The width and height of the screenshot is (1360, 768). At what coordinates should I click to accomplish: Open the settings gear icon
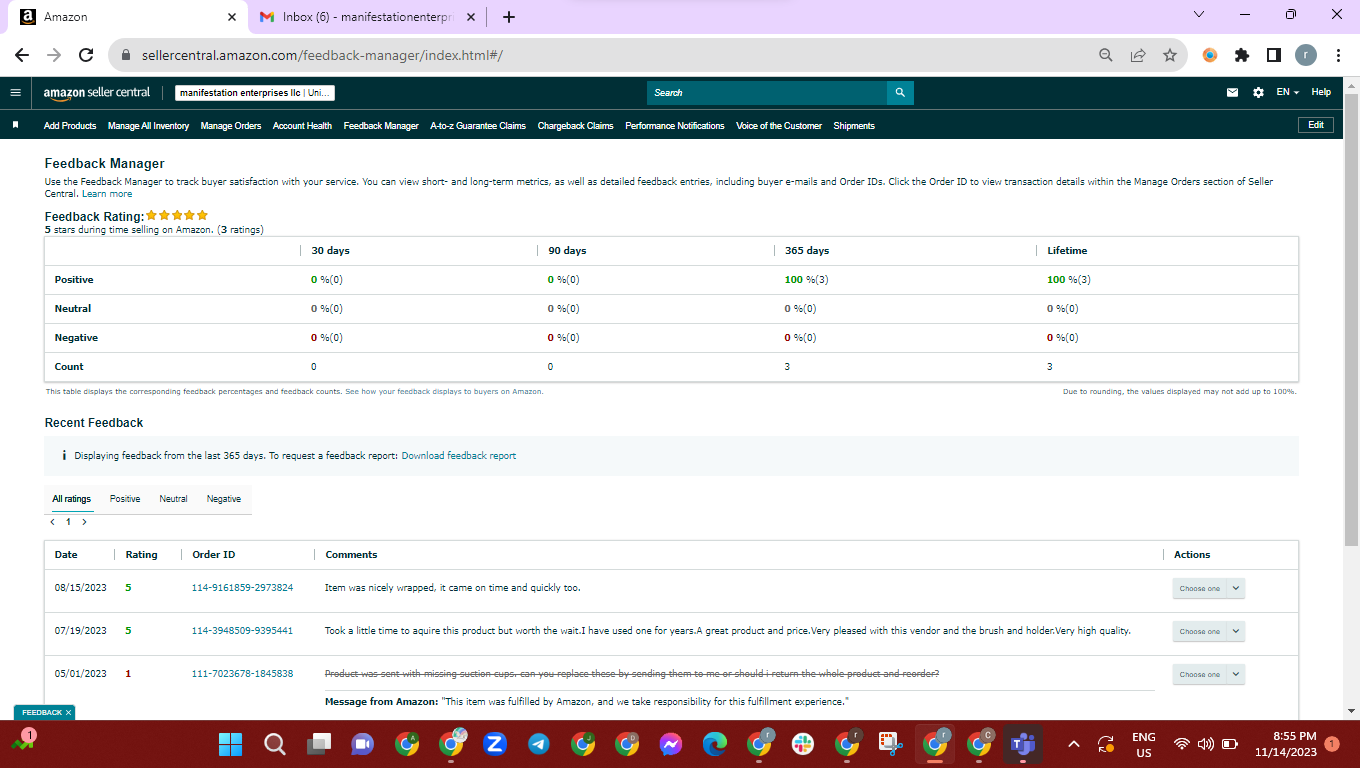pyautogui.click(x=1258, y=93)
